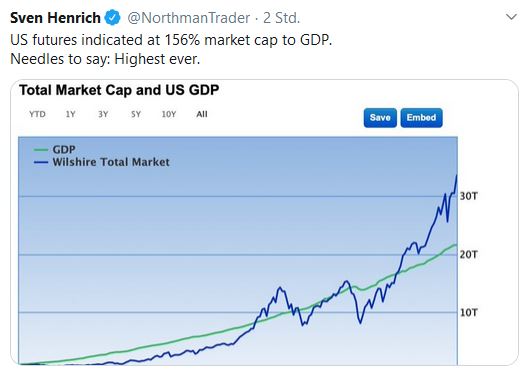Click the green GDP legend line swatch
Screen dimensions: 531x376
(41, 150)
